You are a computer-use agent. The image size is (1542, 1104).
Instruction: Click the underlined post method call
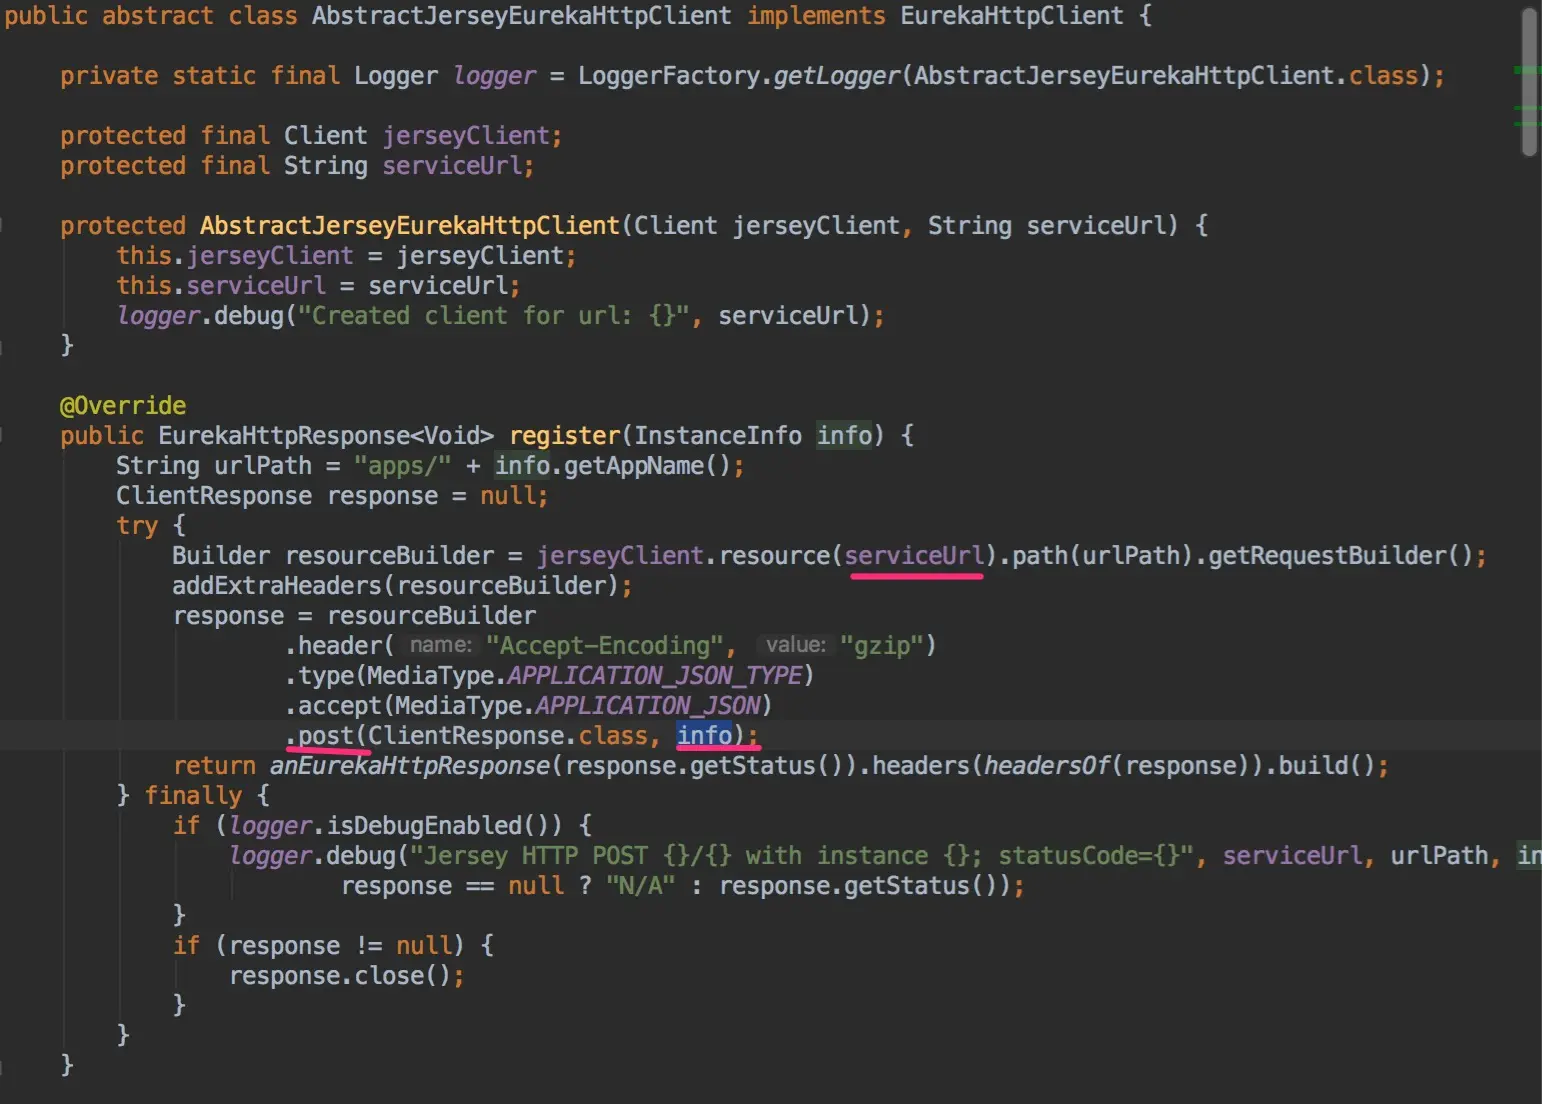[x=326, y=736]
